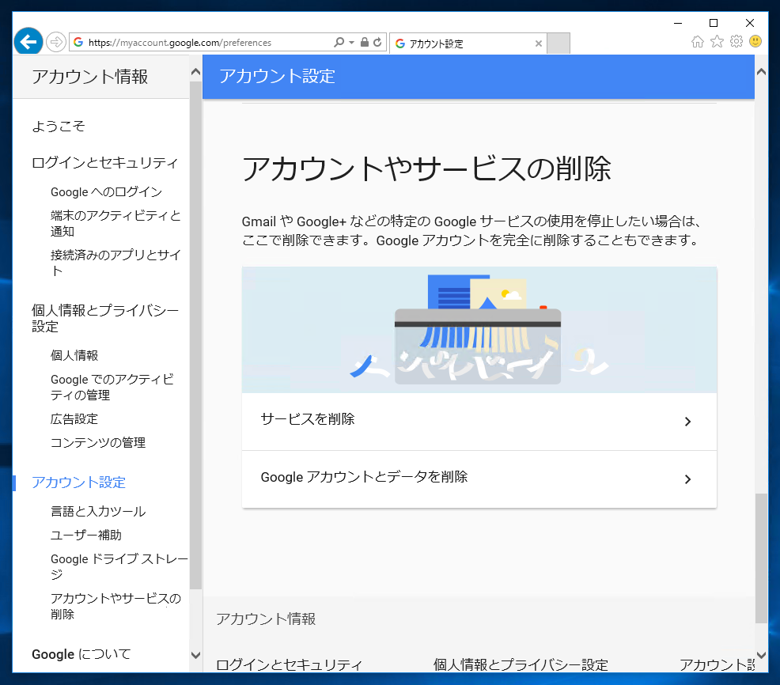780x685 pixels.
Task: Open Google ドライブ ストレージ sidebar link
Action: point(119,567)
